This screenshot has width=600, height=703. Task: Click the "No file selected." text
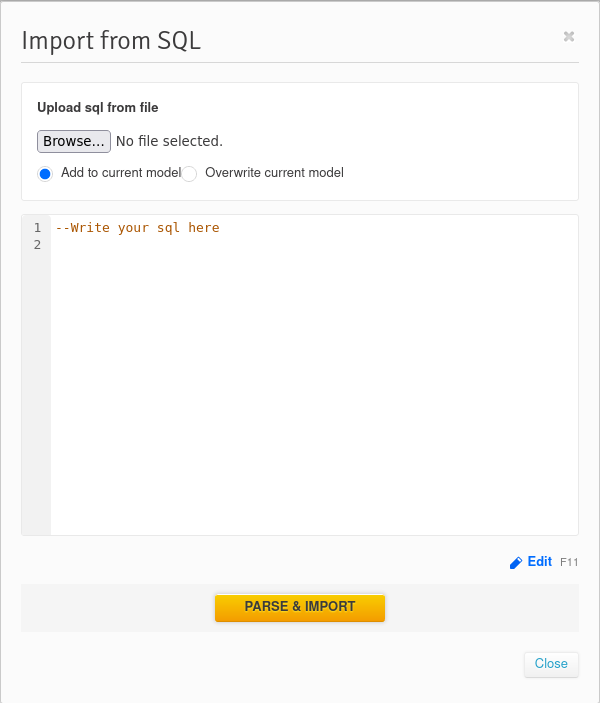(x=169, y=141)
